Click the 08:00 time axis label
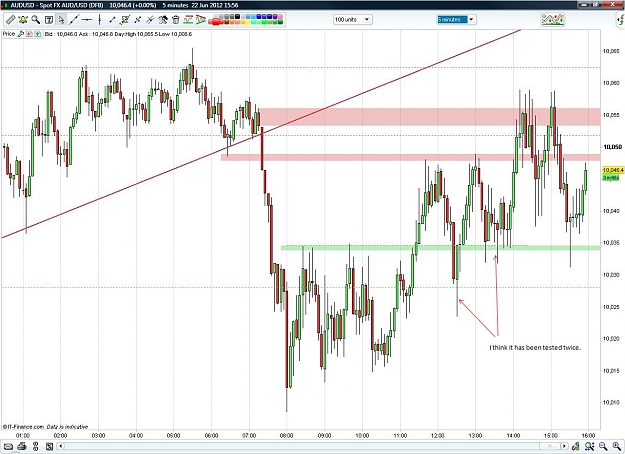 pyautogui.click(x=287, y=436)
